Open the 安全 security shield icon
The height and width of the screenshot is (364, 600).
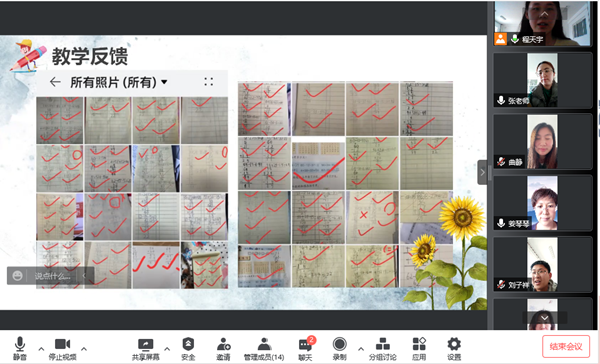188,348
